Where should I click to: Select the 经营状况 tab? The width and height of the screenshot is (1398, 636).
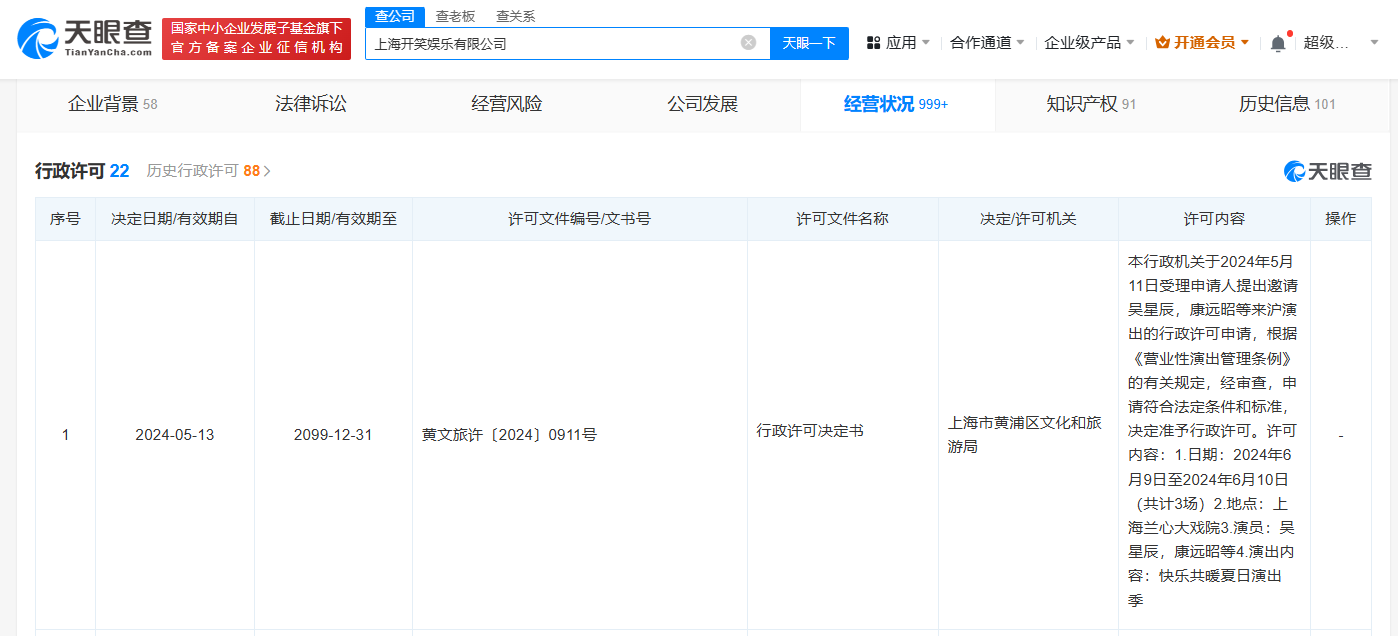click(x=896, y=104)
